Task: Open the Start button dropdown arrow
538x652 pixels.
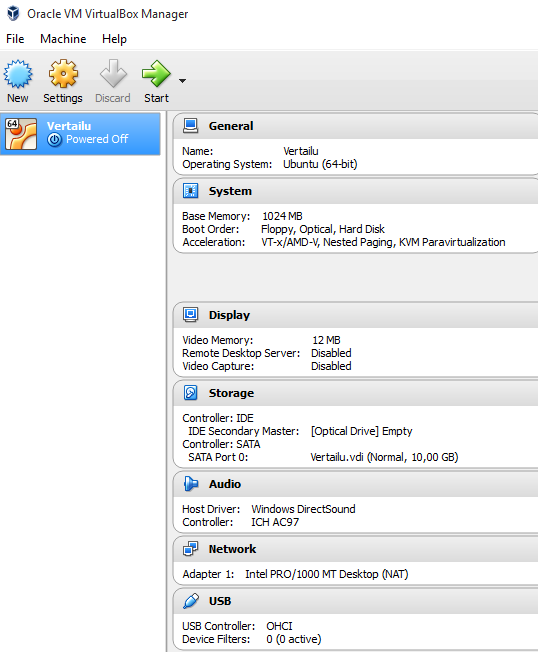Action: pyautogui.click(x=183, y=81)
